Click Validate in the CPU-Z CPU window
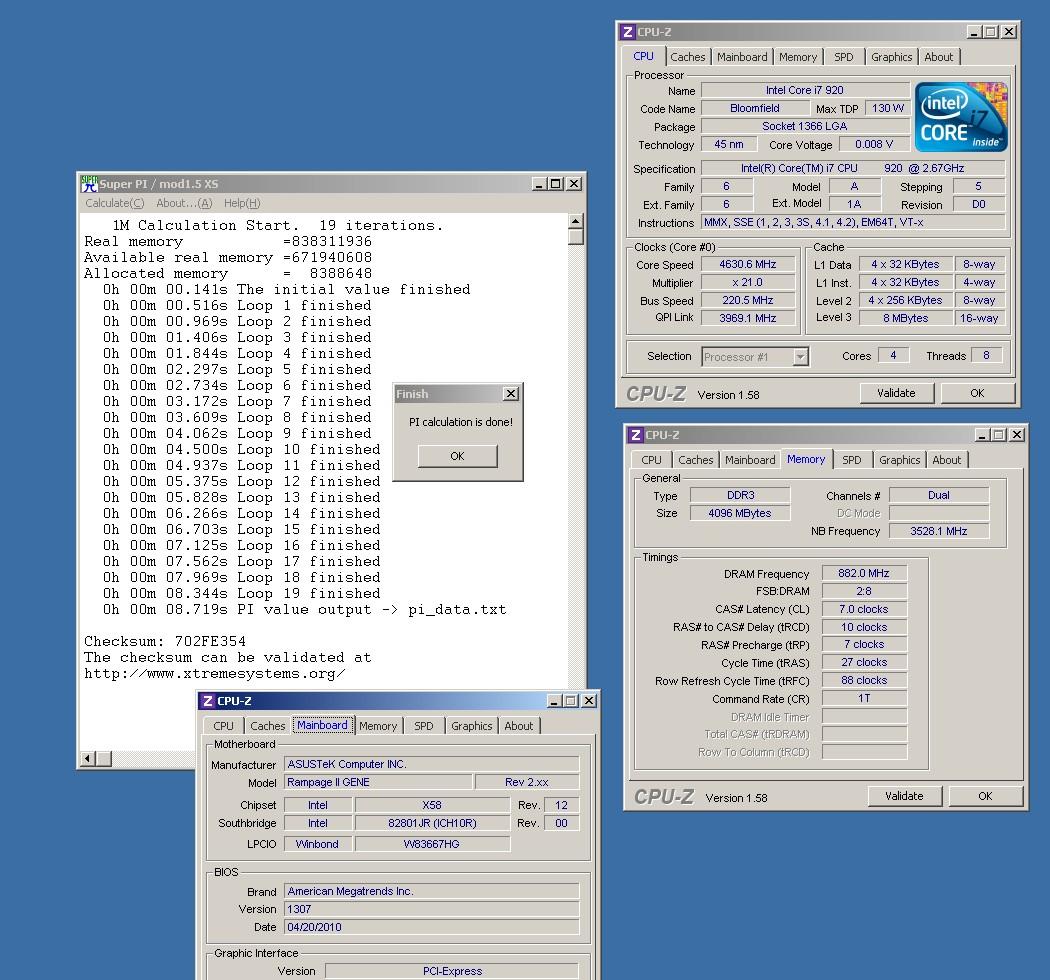The height and width of the screenshot is (980, 1050). [897, 393]
